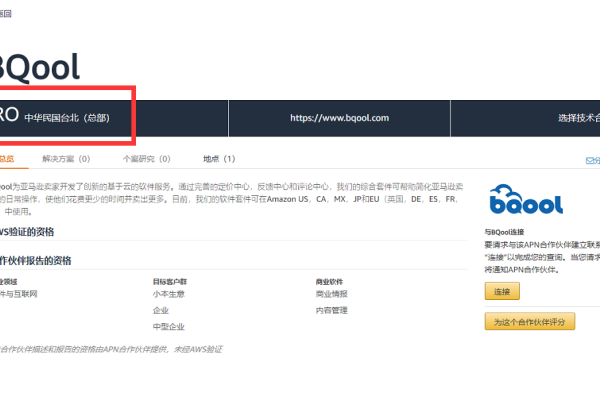
Task: Click the italic APN合作伙伴提供 disclaimer note
Action: (x=111, y=349)
